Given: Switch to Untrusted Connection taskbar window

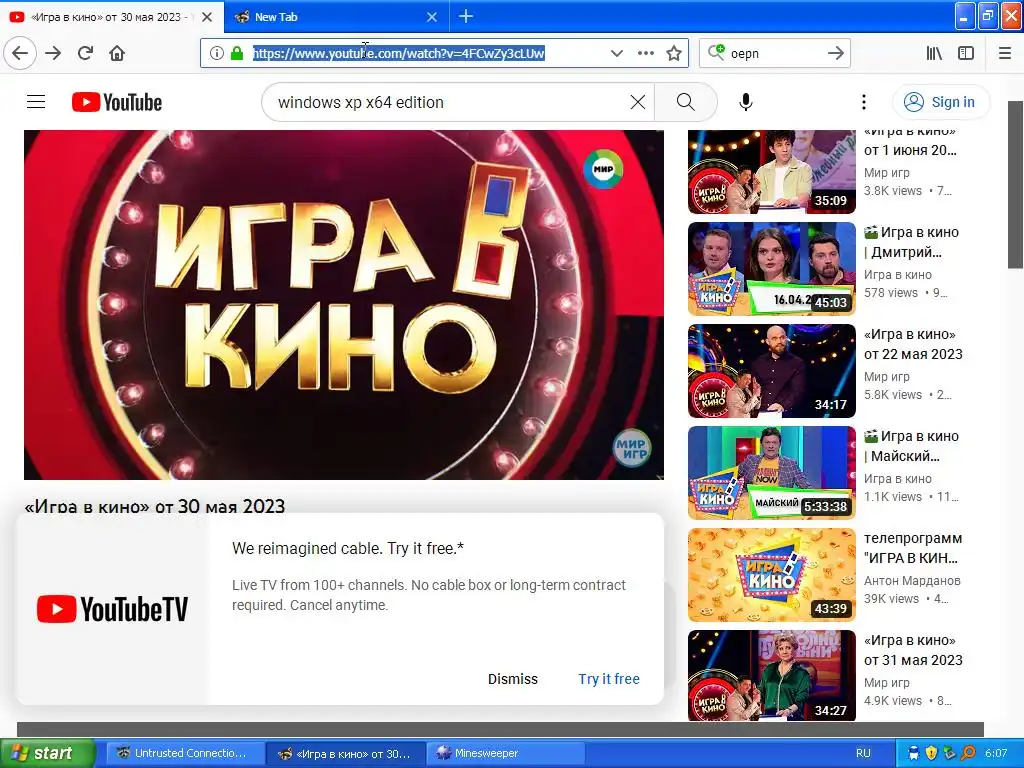Looking at the screenshot, I should pyautogui.click(x=185, y=753).
